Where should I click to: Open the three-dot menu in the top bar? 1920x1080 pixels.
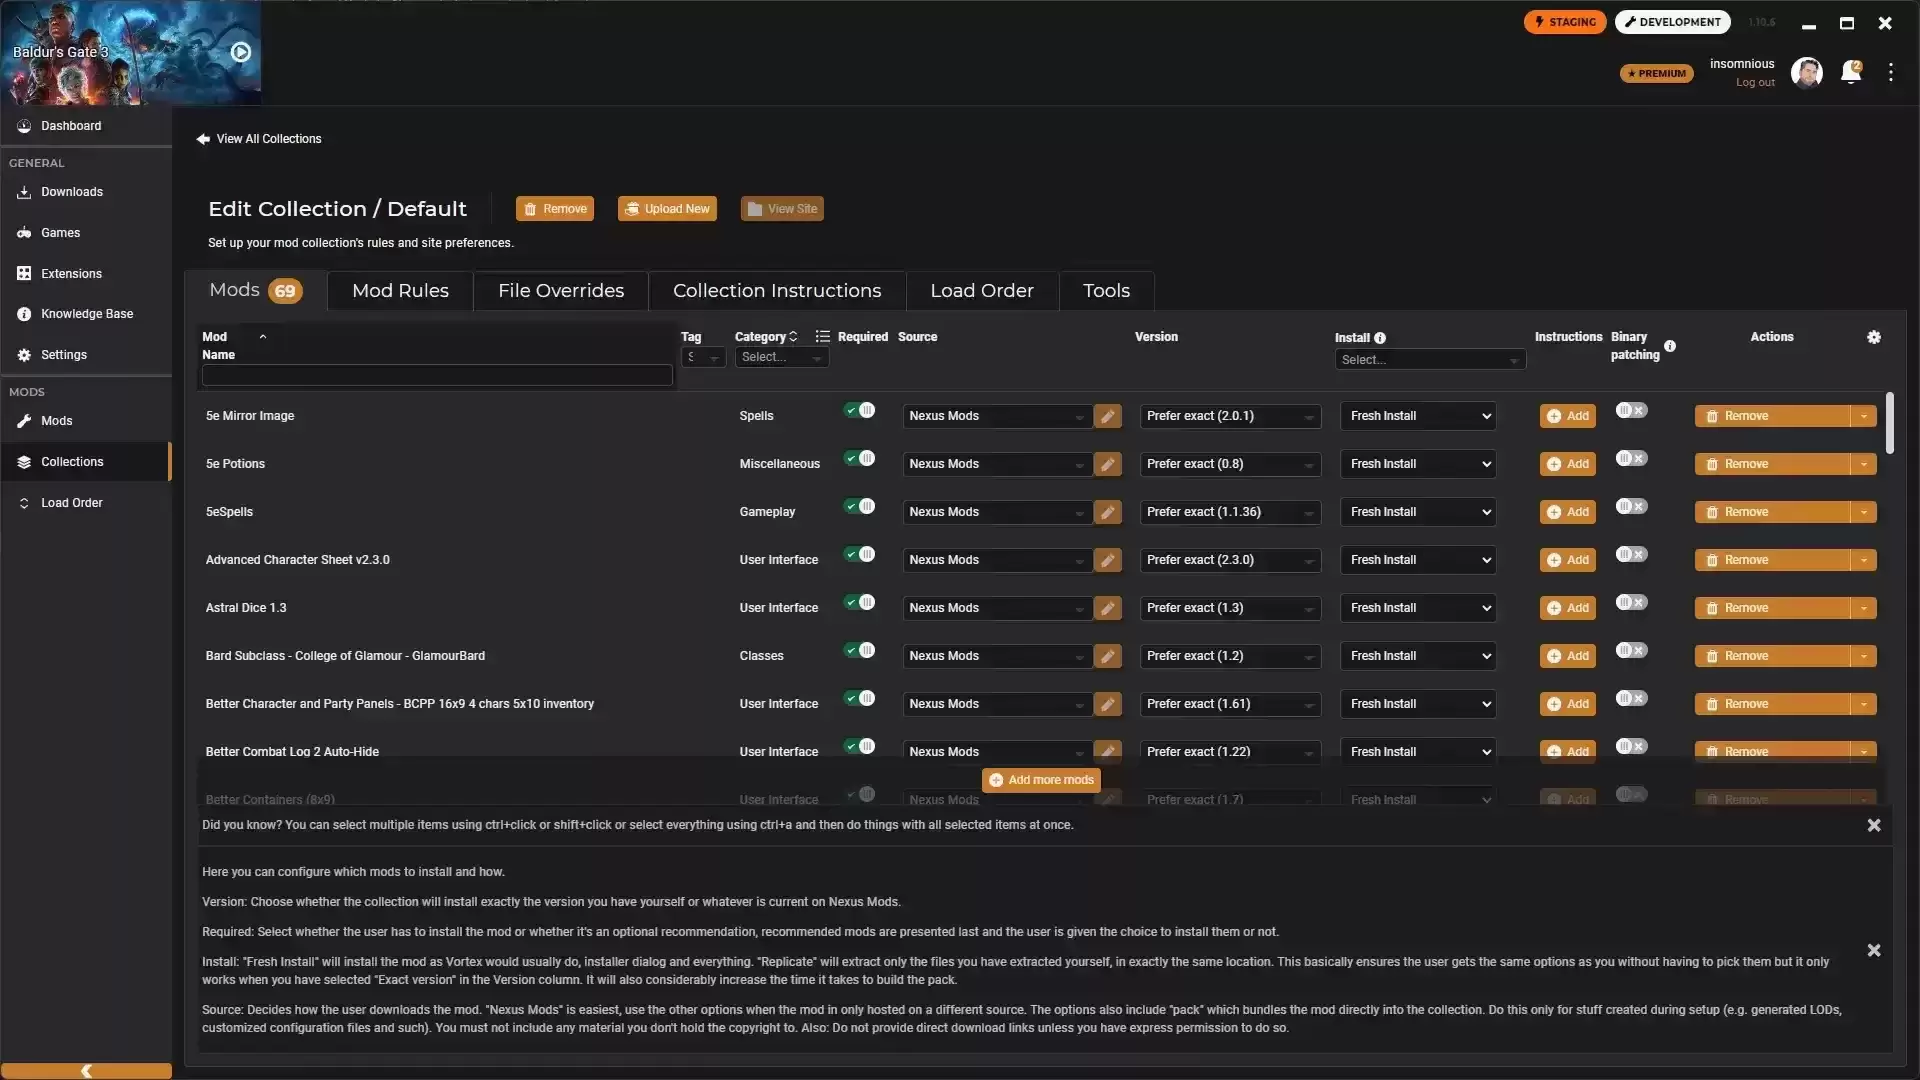1890,72
